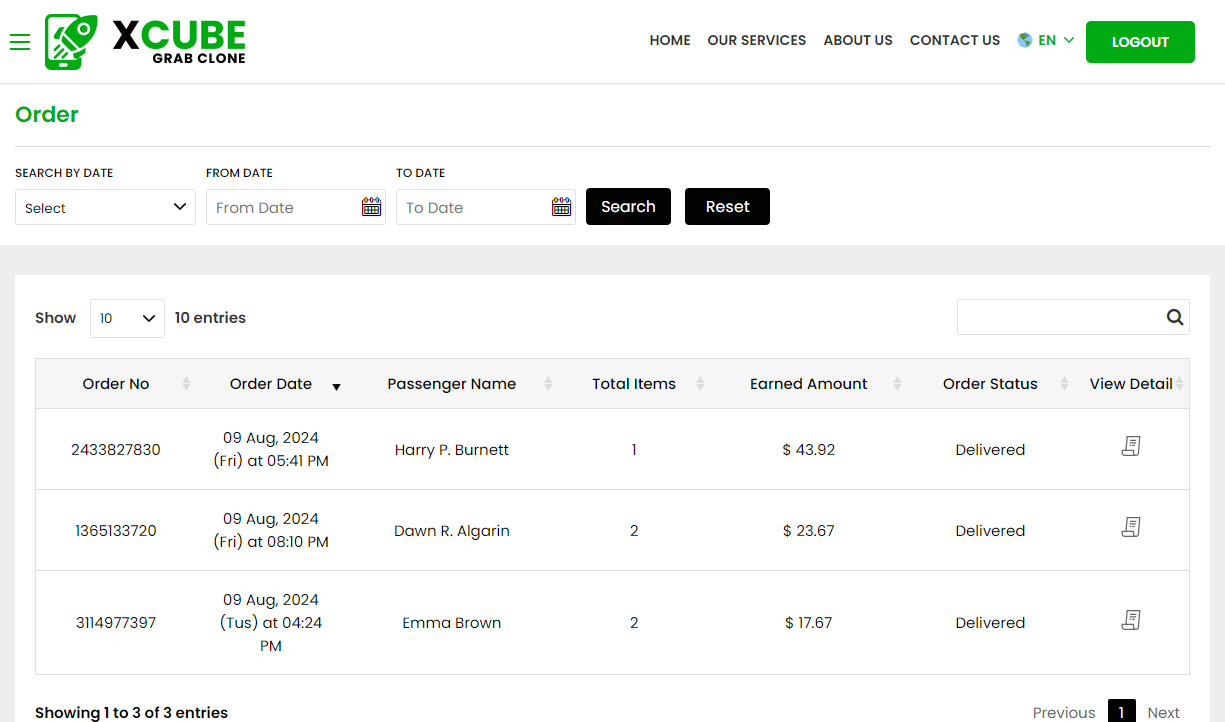Viewport: 1225px width, 722px height.
Task: Open the CONTACT US menu item
Action: click(954, 41)
